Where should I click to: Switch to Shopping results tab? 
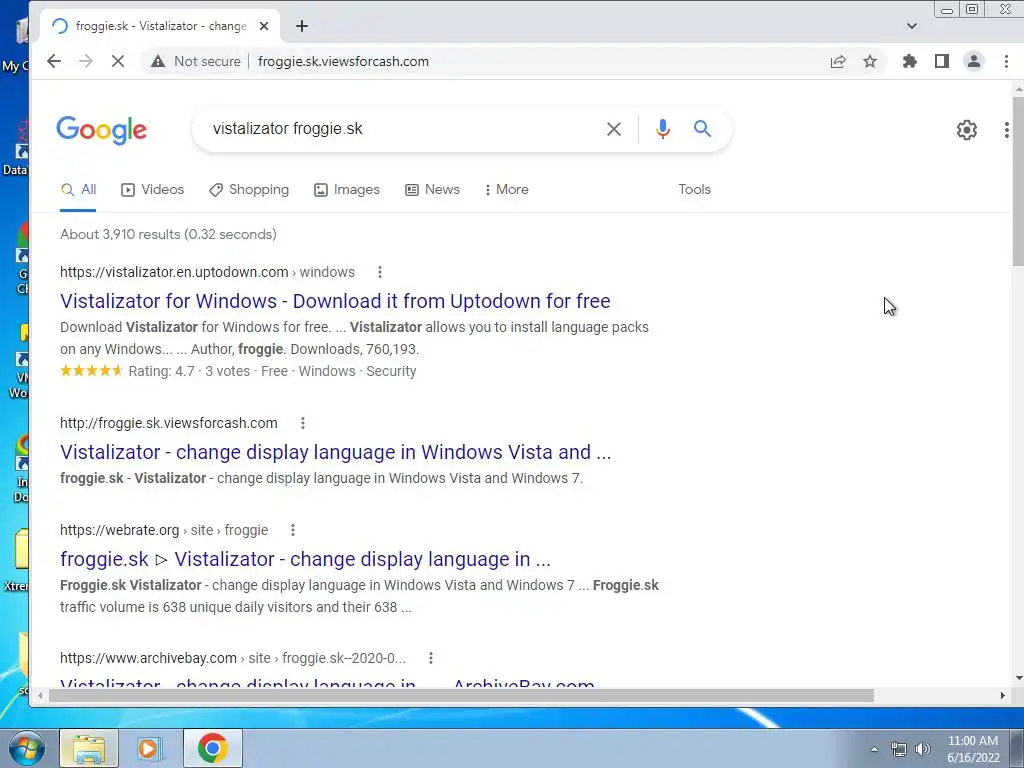[249, 189]
